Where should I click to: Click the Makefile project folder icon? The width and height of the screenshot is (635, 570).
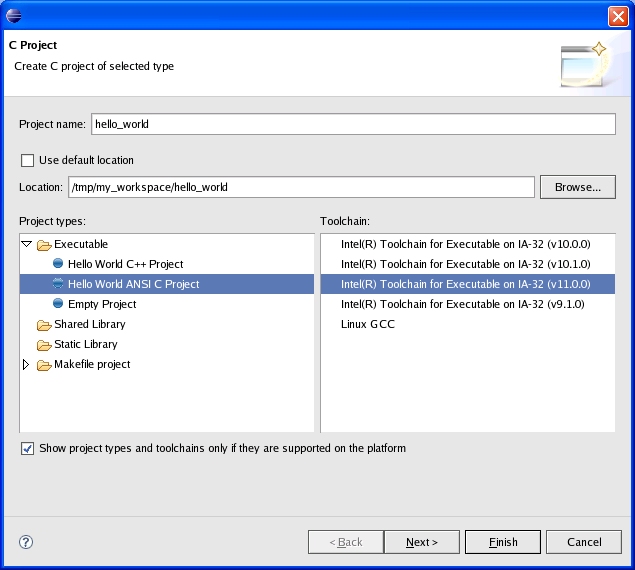(x=43, y=365)
